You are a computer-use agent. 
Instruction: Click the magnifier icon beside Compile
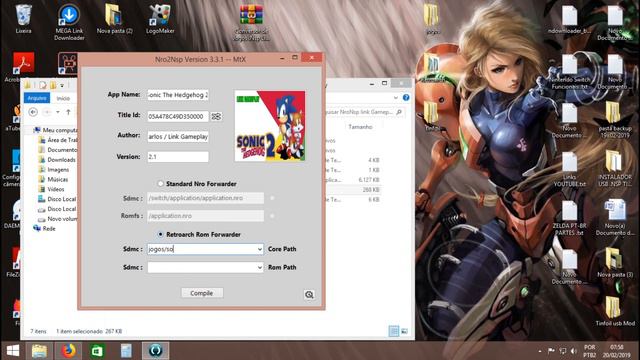click(x=309, y=294)
